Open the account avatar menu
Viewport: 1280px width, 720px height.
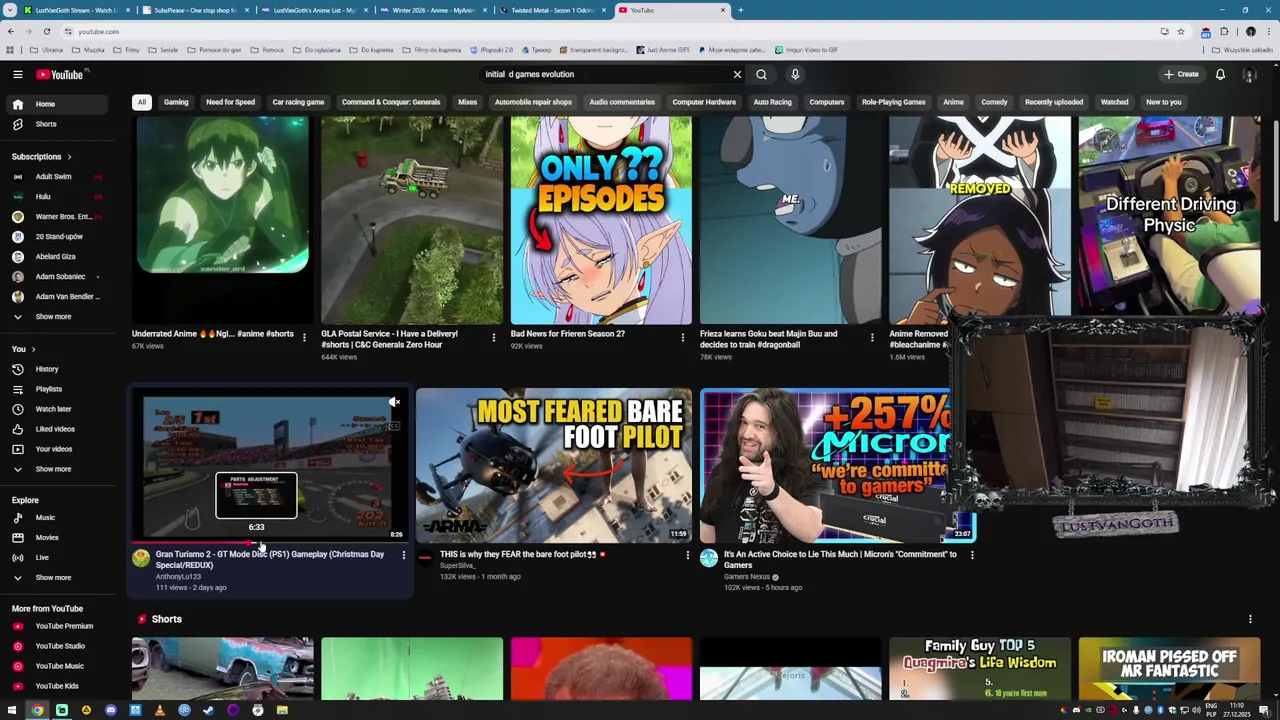1249,74
